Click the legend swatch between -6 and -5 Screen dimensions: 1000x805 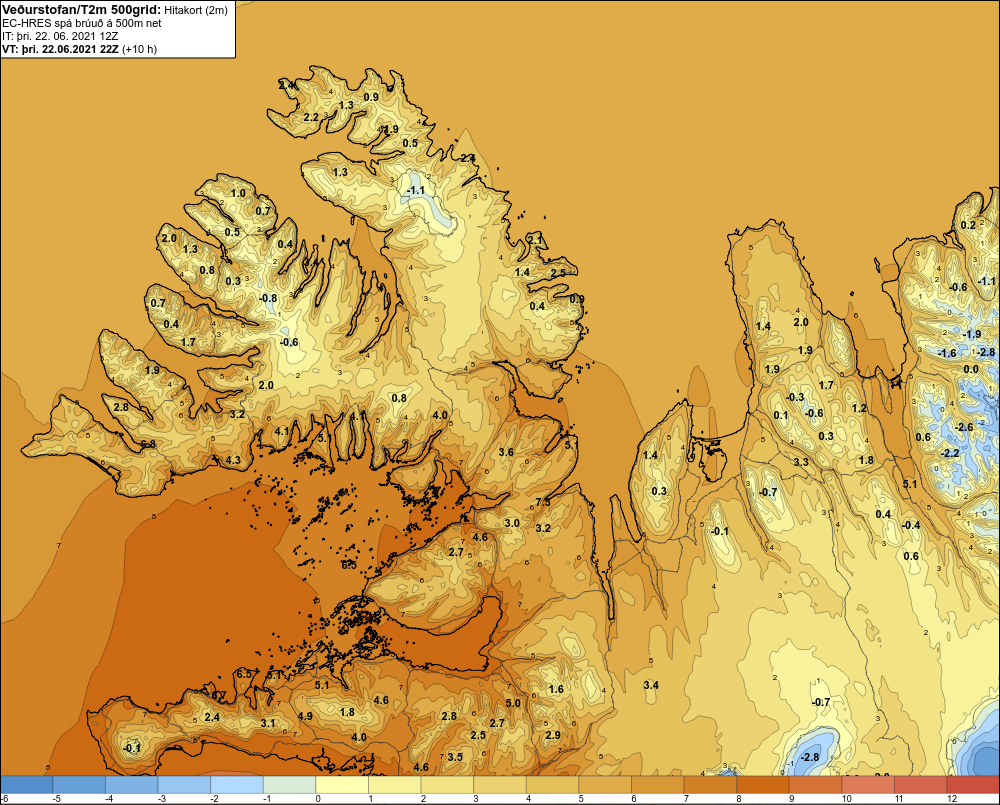click(x=26, y=784)
